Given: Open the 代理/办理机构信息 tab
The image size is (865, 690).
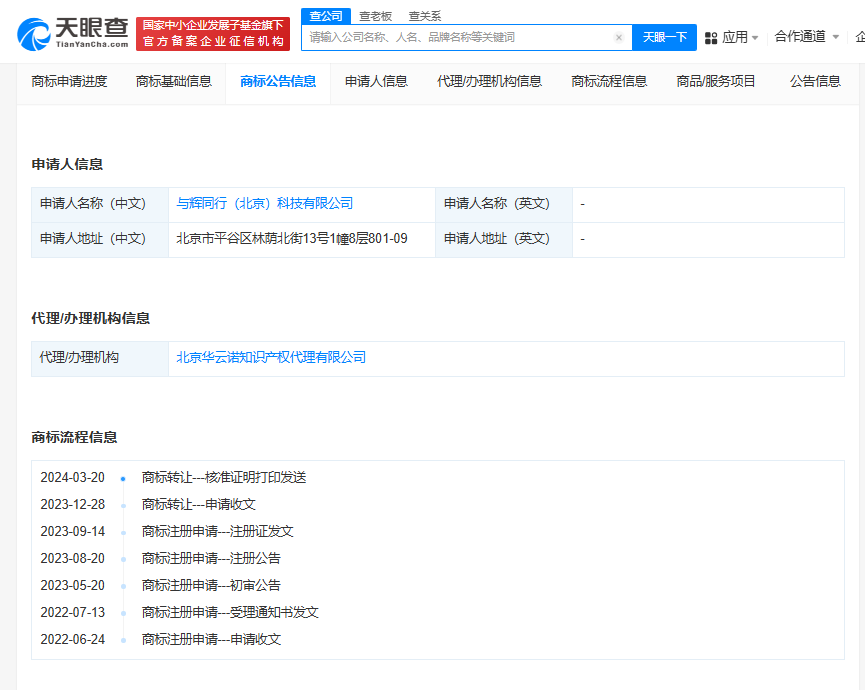Looking at the screenshot, I should click(x=488, y=81).
